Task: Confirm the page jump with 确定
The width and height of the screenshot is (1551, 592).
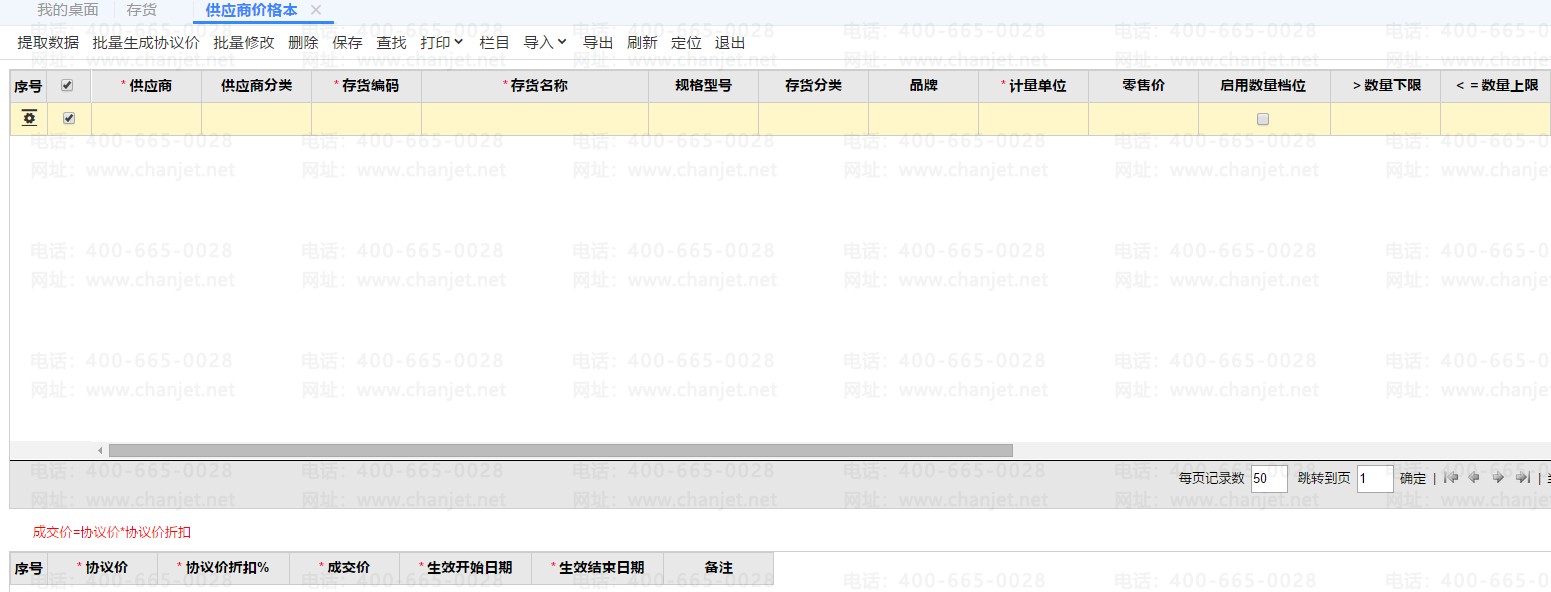Action: tap(1412, 479)
